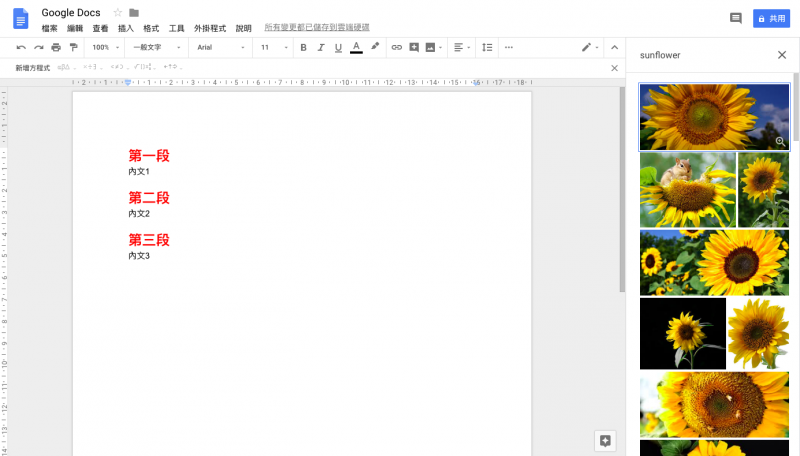Click the 第一段 heading
The height and width of the screenshot is (456, 800).
[x=149, y=156]
